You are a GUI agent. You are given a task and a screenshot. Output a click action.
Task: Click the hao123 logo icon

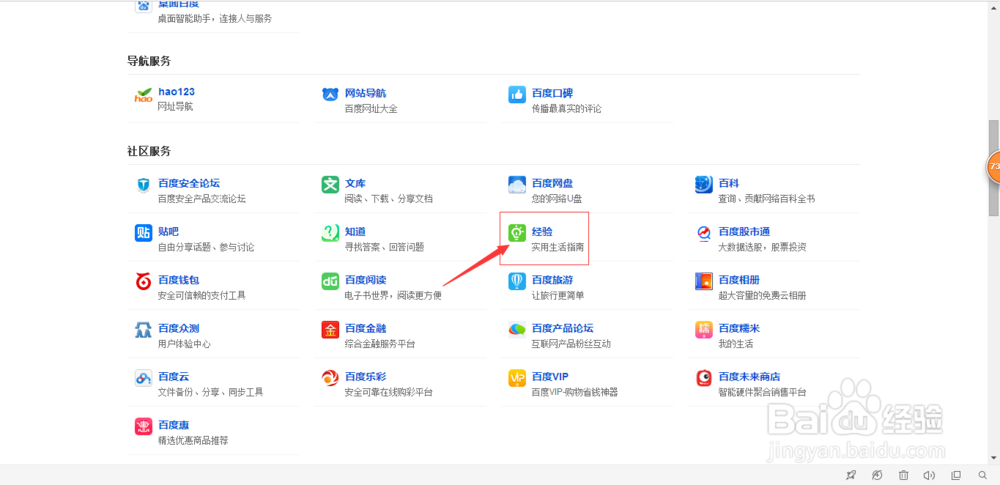(143, 95)
